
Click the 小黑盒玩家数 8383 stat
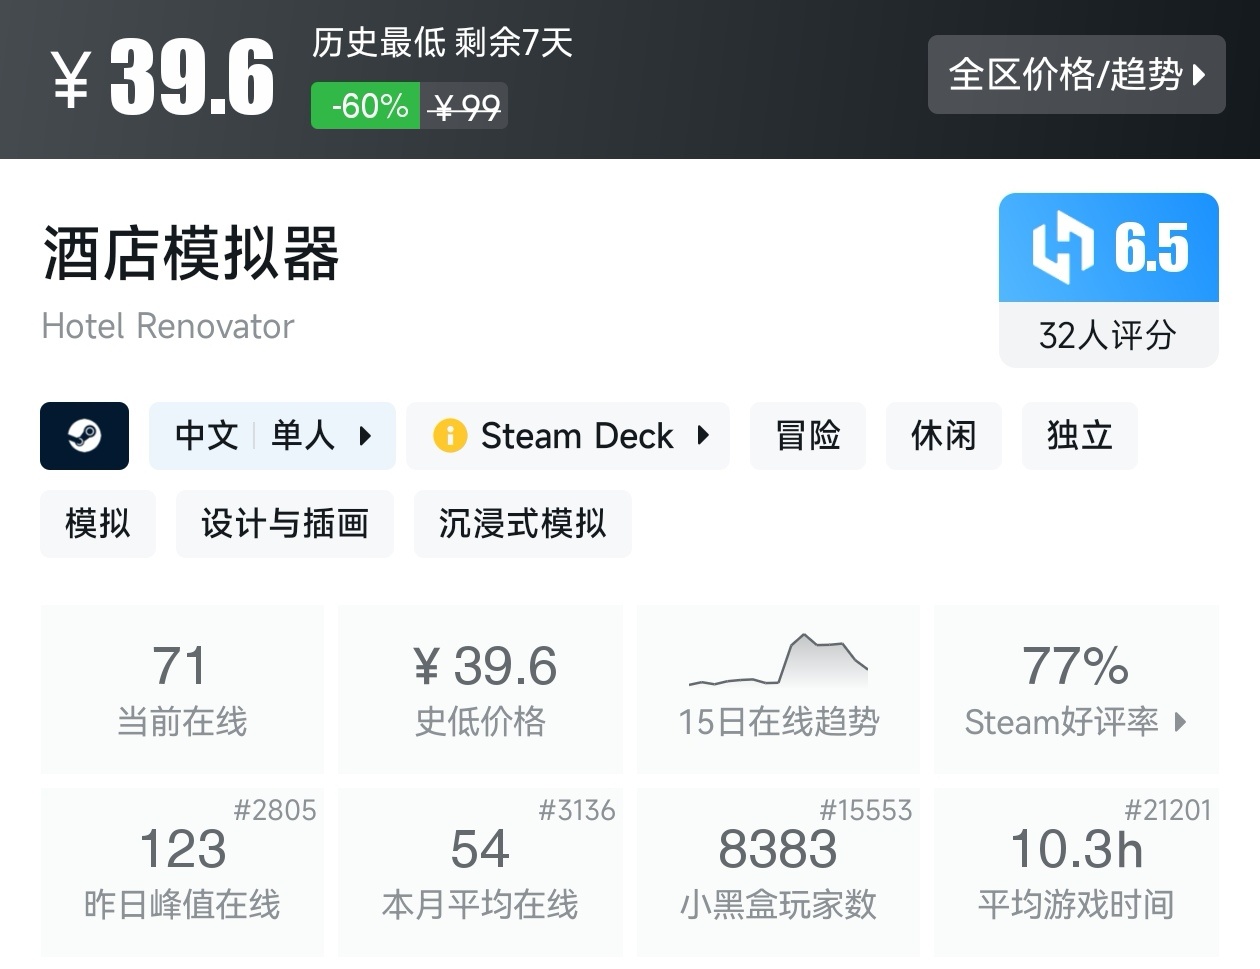[x=778, y=872]
